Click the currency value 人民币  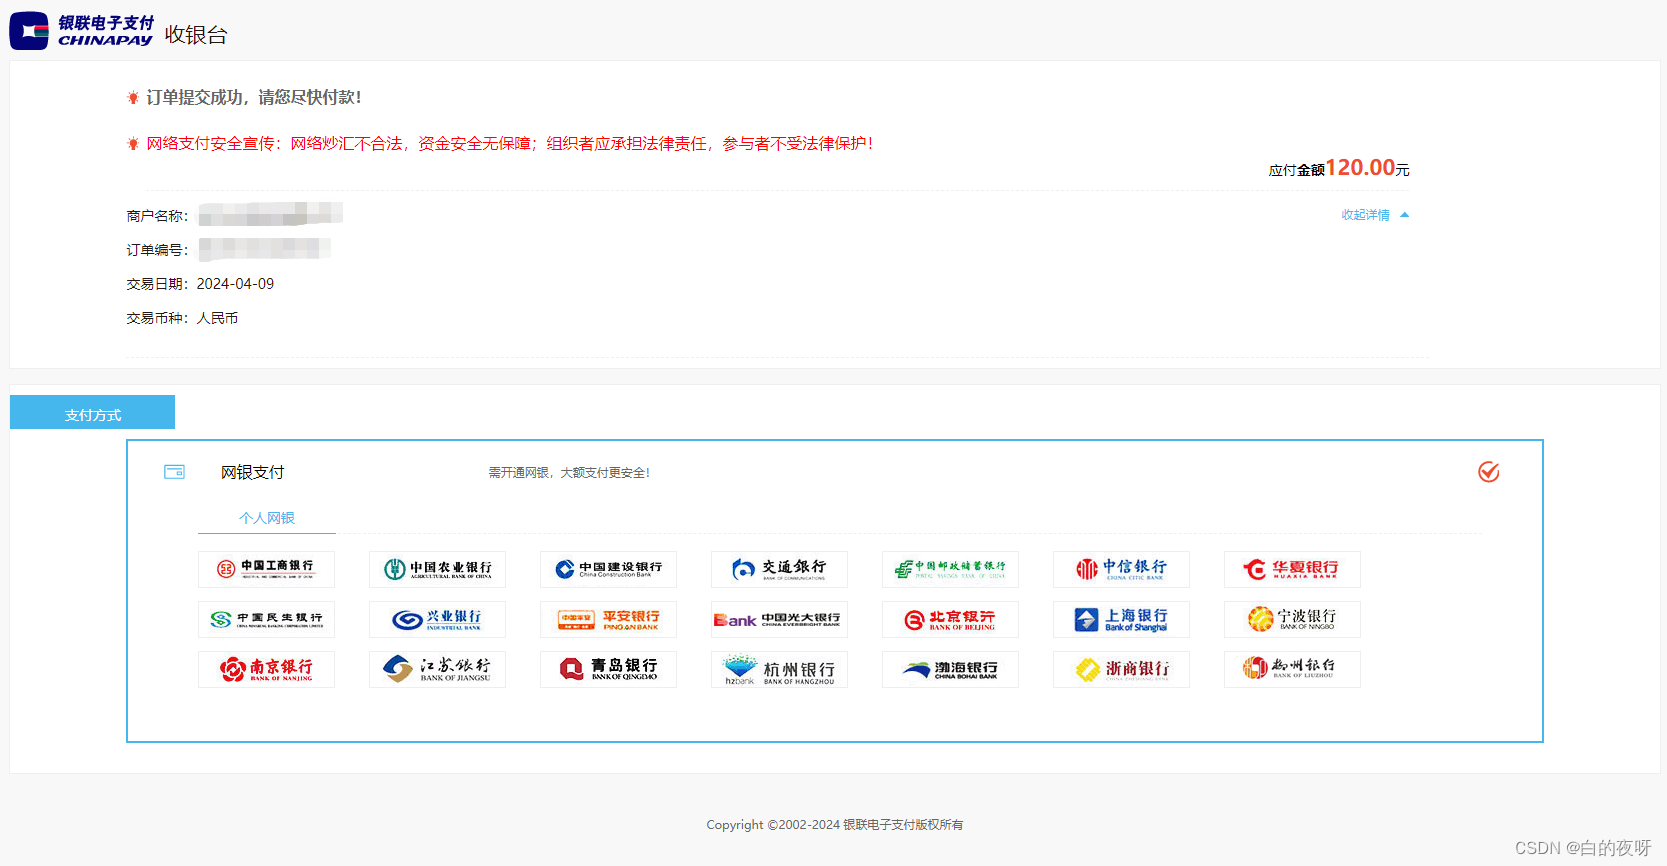click(x=217, y=318)
